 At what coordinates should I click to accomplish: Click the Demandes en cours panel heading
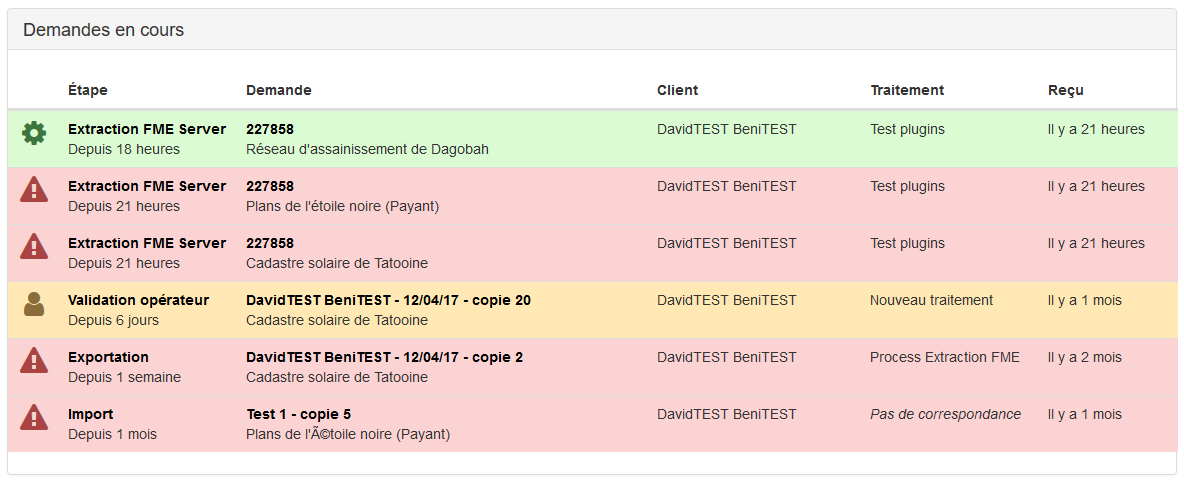pyautogui.click(x=104, y=30)
